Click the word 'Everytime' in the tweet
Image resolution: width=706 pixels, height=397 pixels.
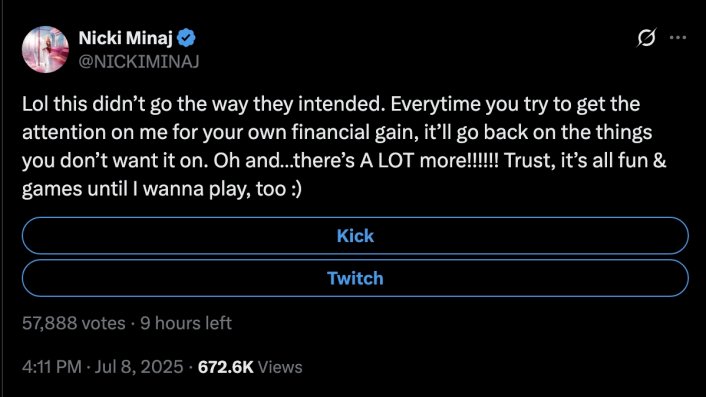pos(436,104)
